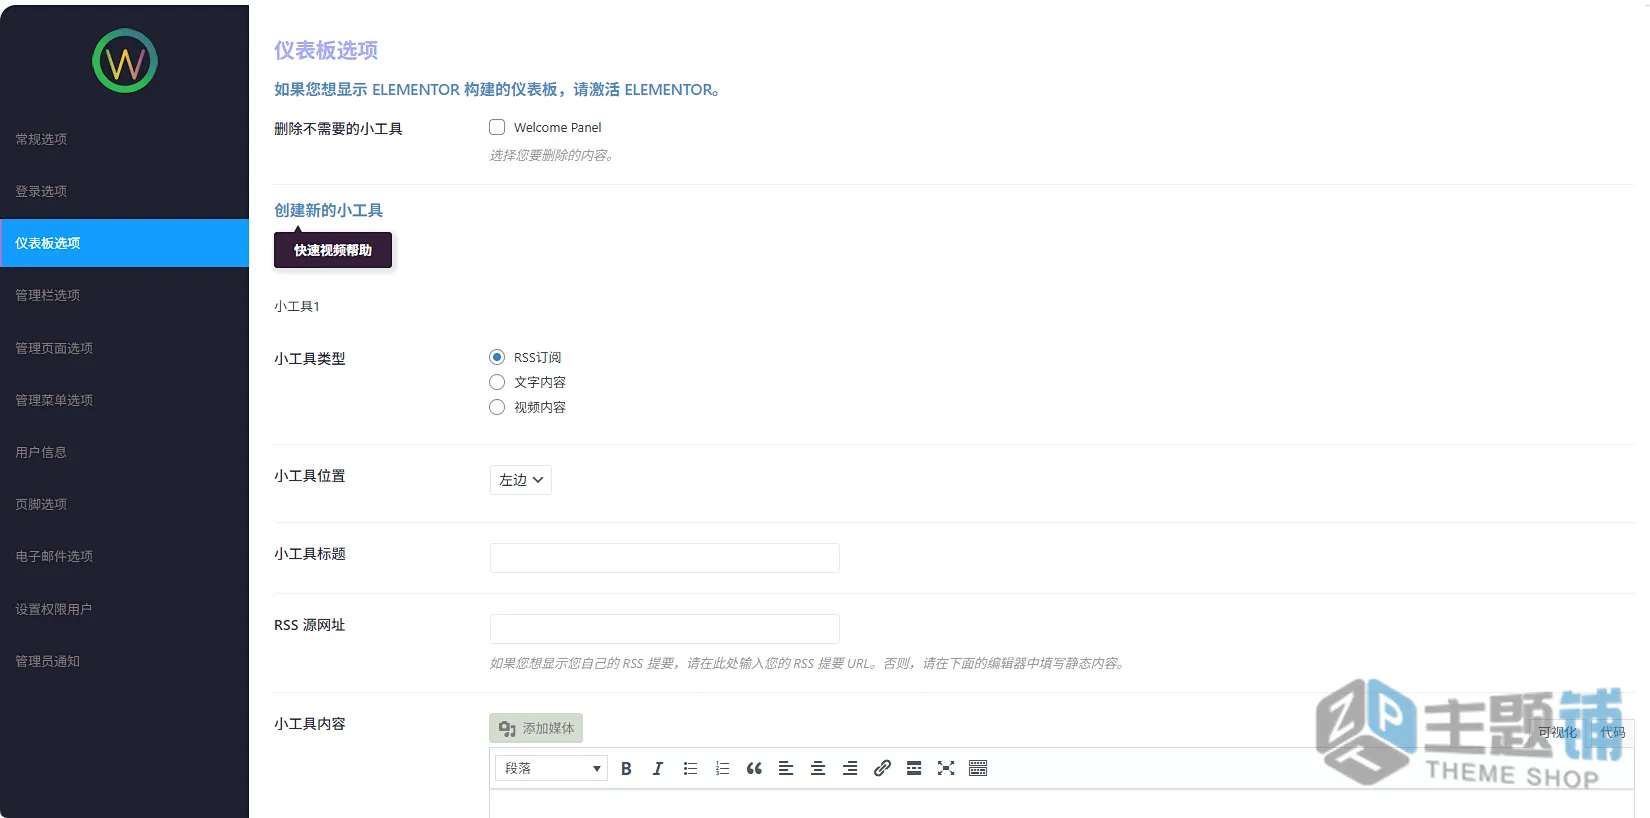Insert or edit a link
1650x818 pixels.
pos(882,768)
